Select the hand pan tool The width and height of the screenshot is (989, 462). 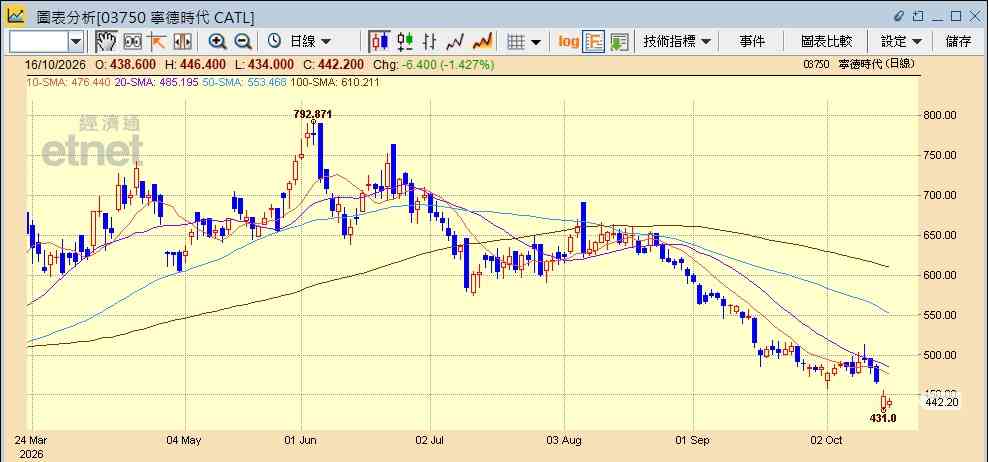[x=106, y=42]
